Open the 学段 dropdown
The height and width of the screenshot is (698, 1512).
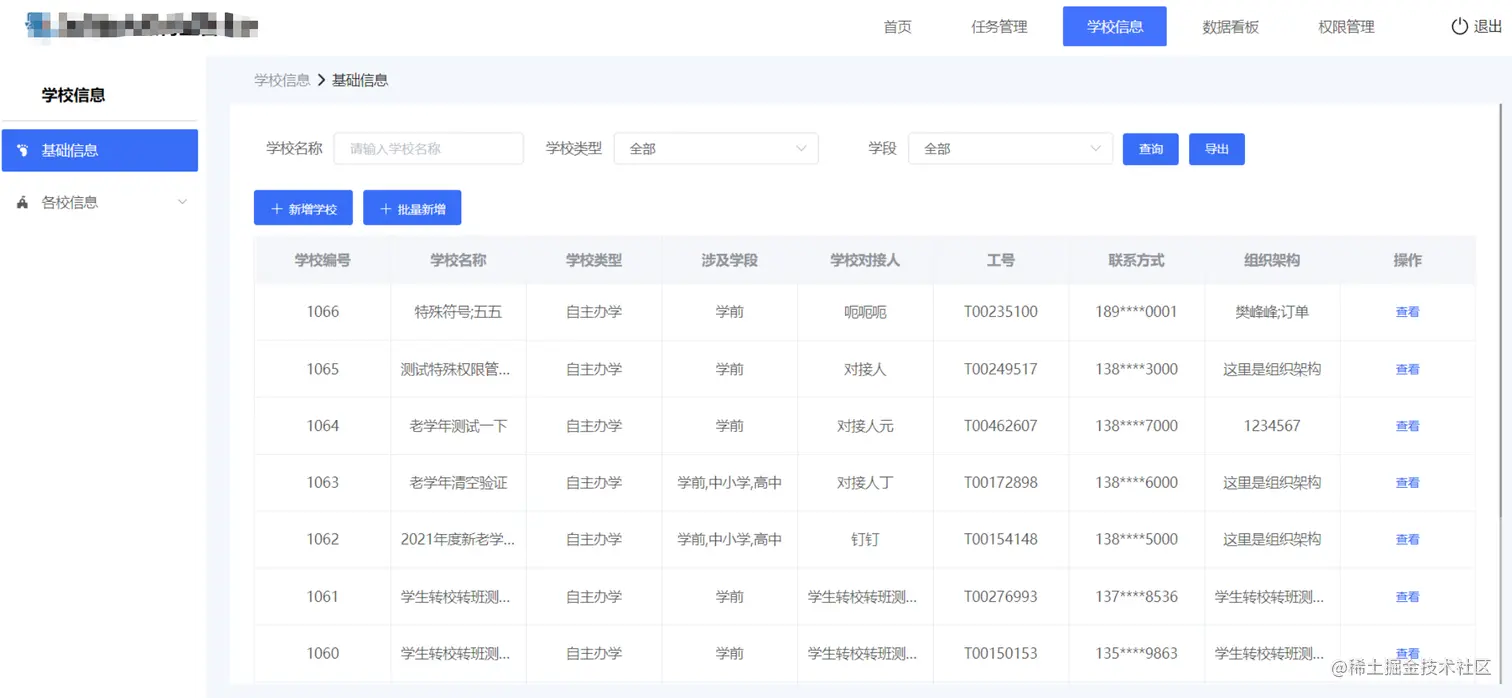pyautogui.click(x=1010, y=149)
